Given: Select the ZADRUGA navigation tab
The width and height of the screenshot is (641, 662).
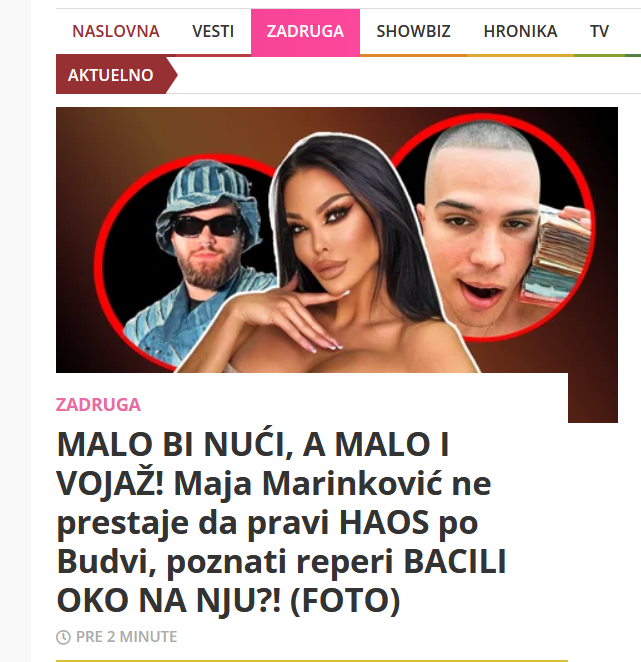Looking at the screenshot, I should (x=305, y=32).
